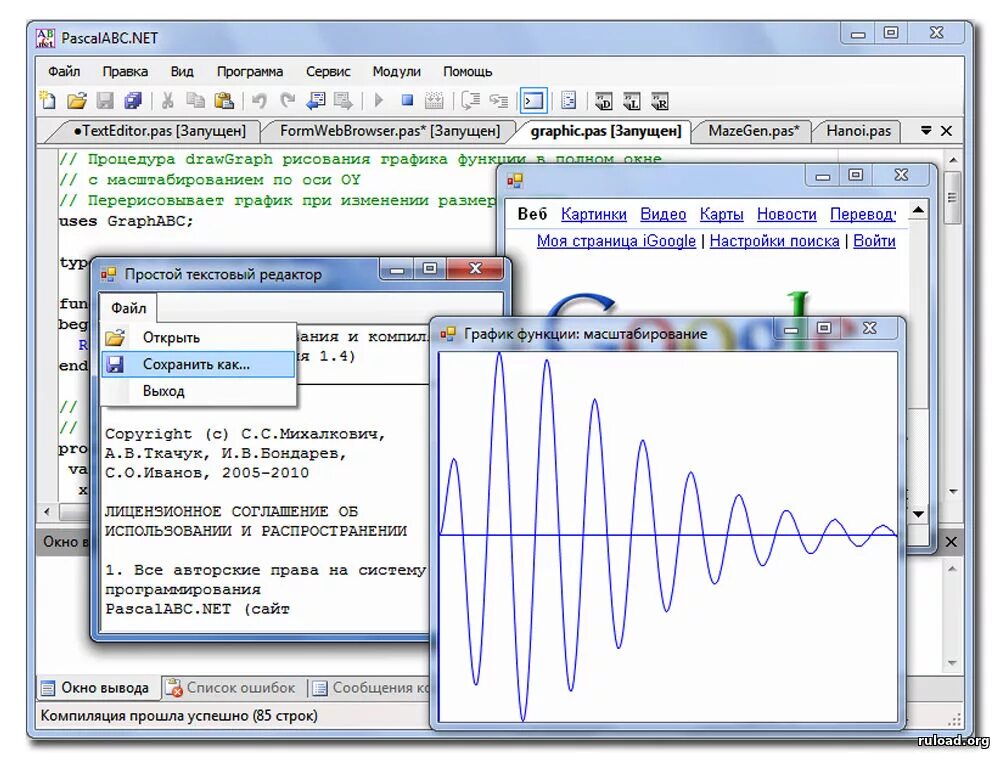
Task: Click the browser window scroll-down arrow
Action: 918,513
